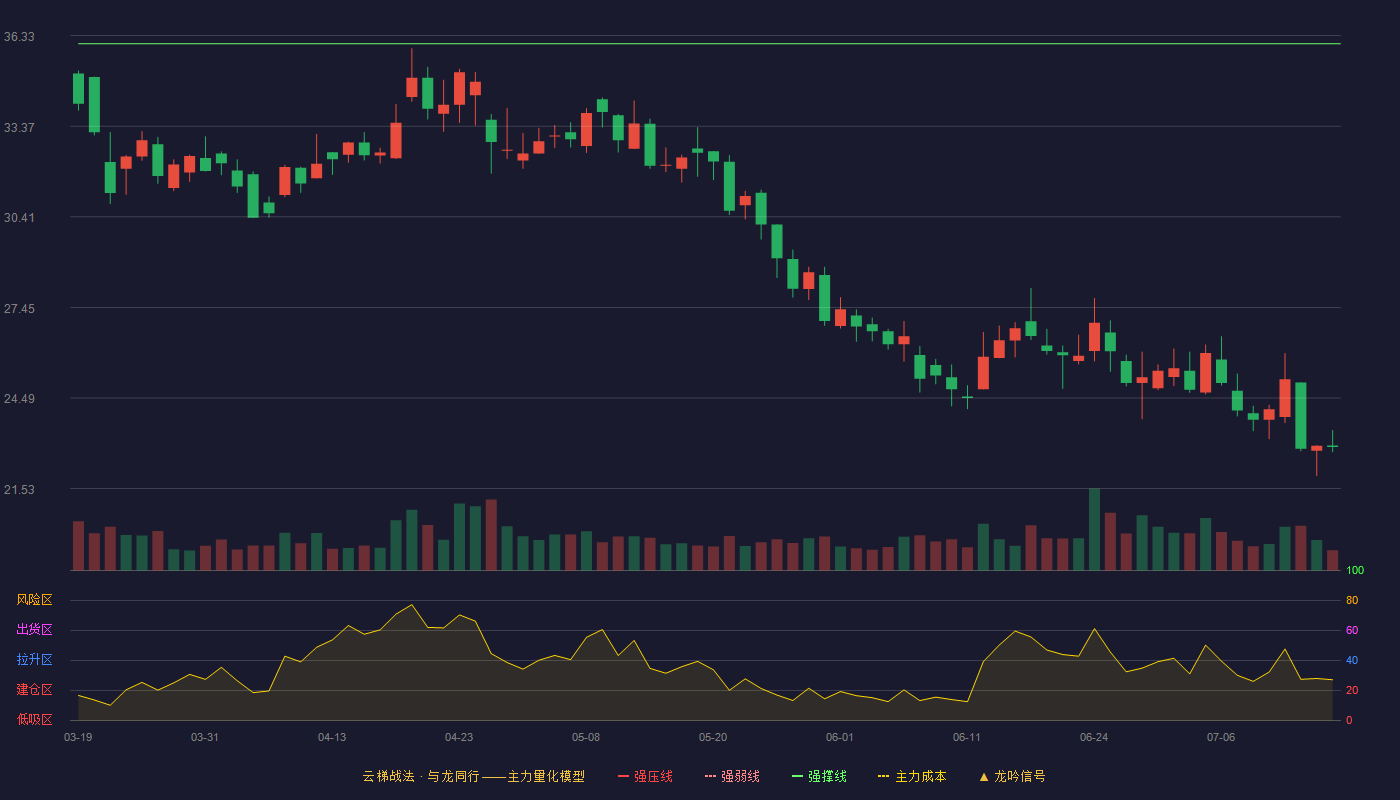Click the 27.45 price axis label

[x=19, y=309]
